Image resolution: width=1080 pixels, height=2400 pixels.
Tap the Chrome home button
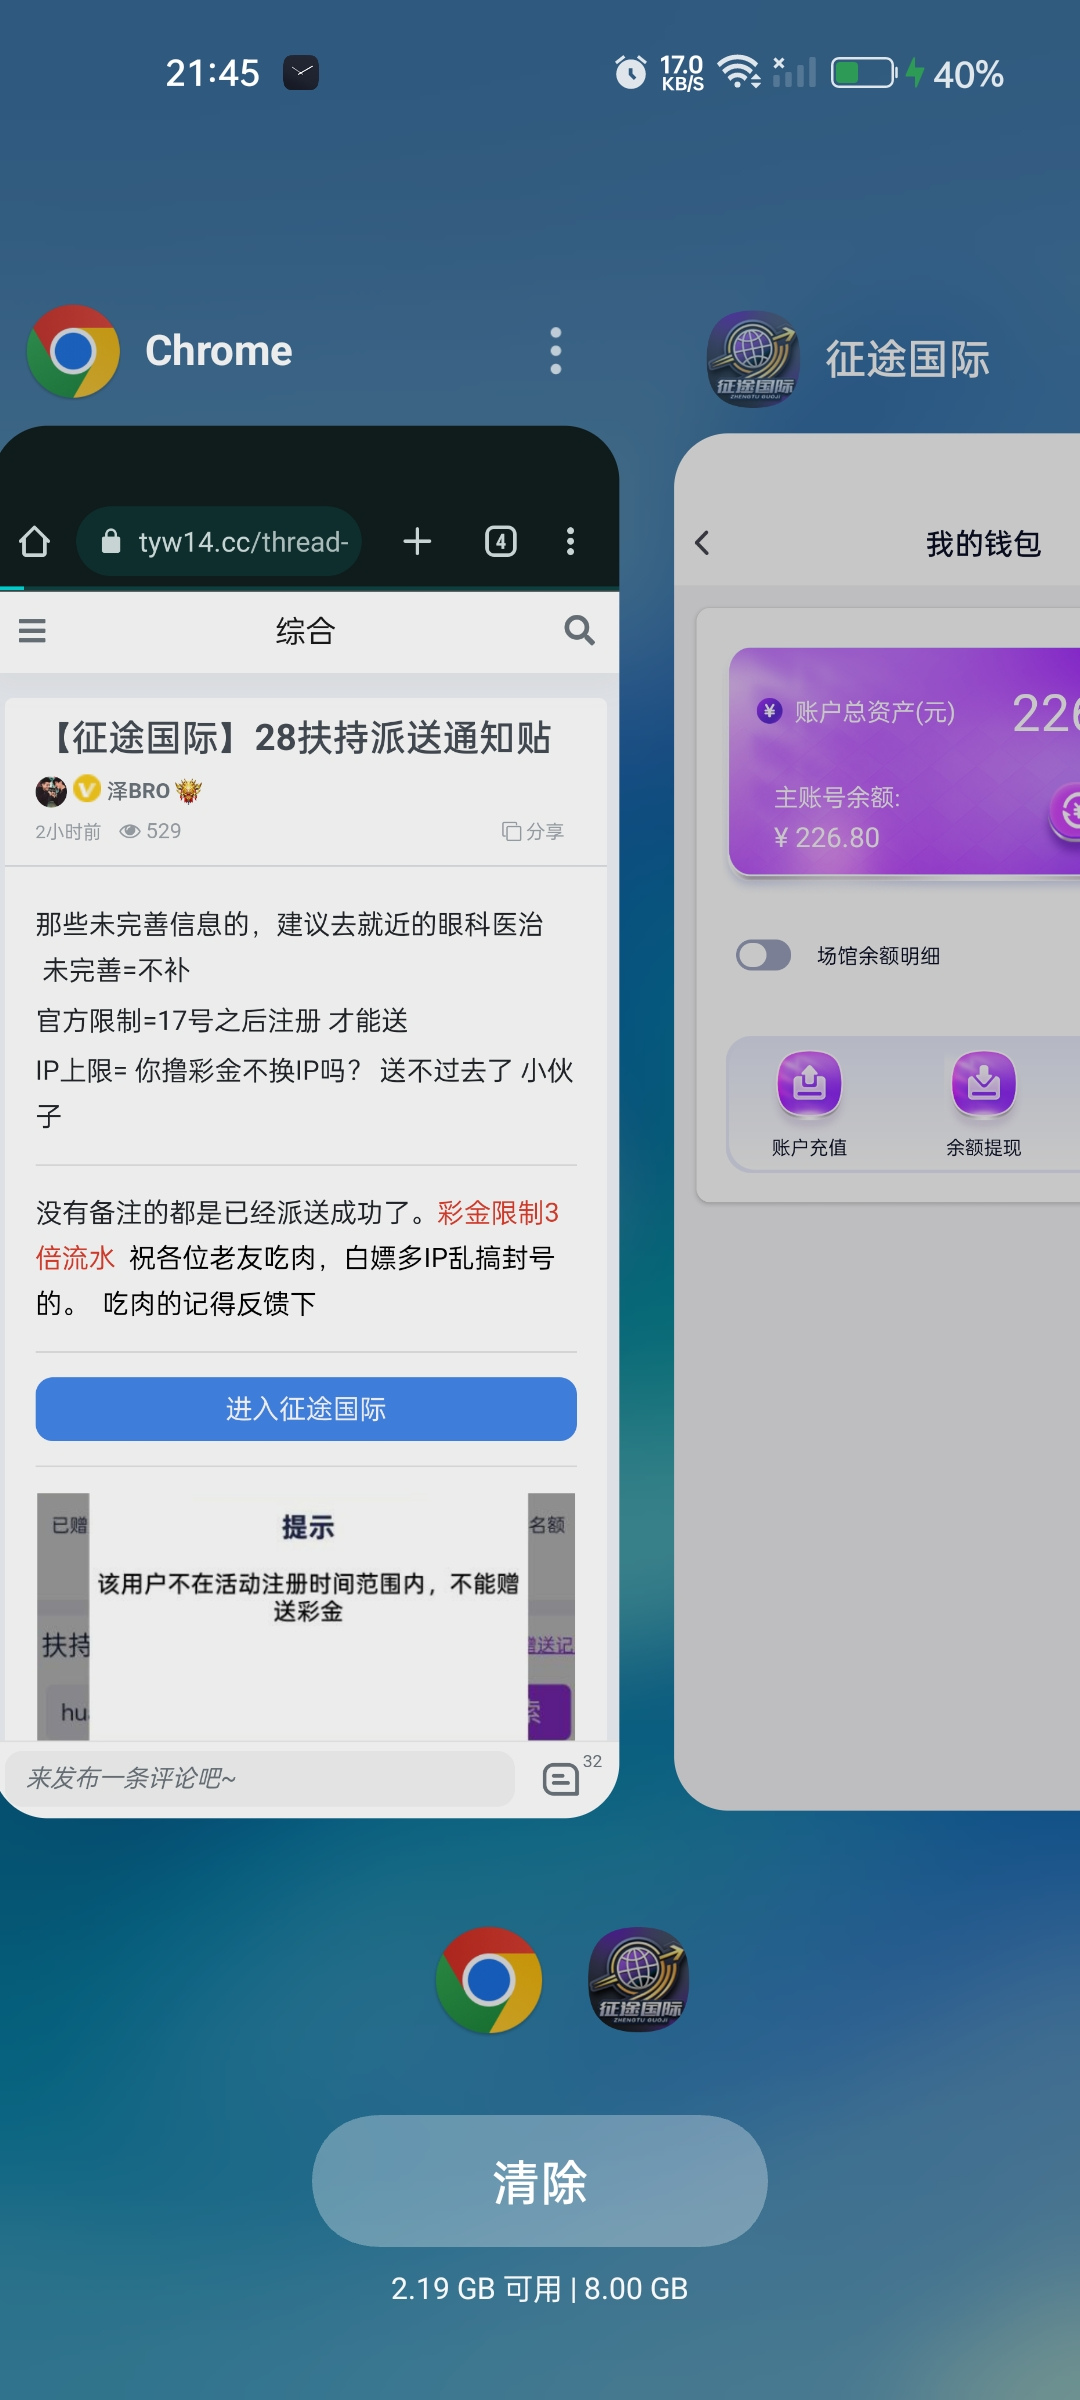[35, 542]
